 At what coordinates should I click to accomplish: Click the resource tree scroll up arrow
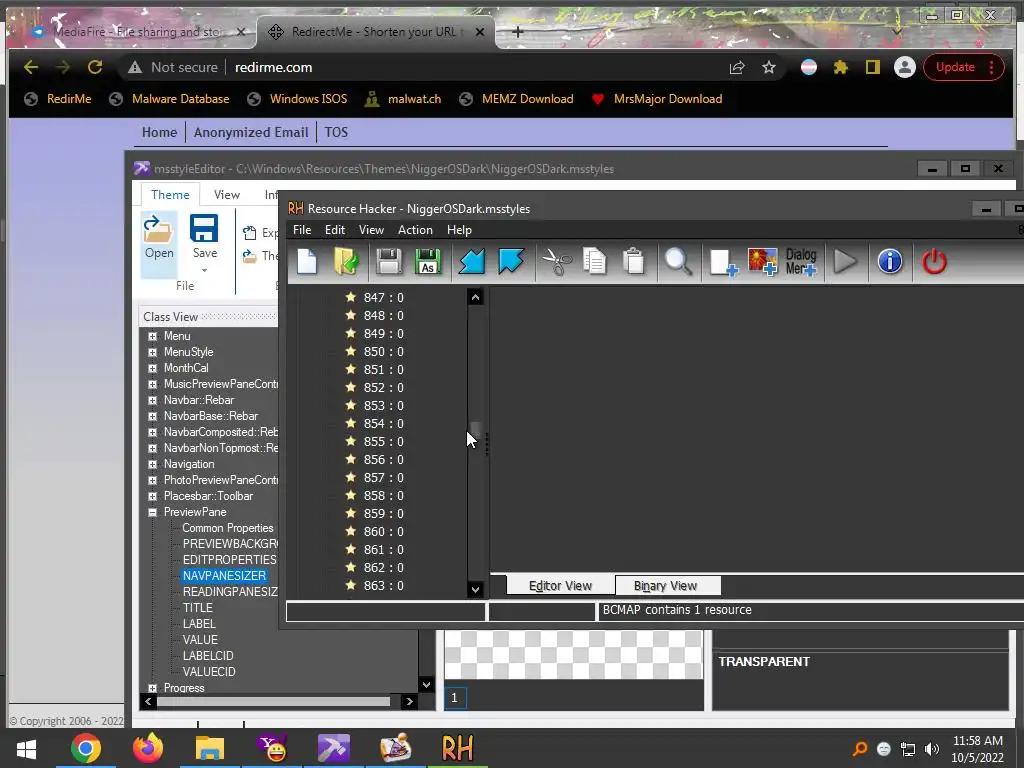point(475,297)
